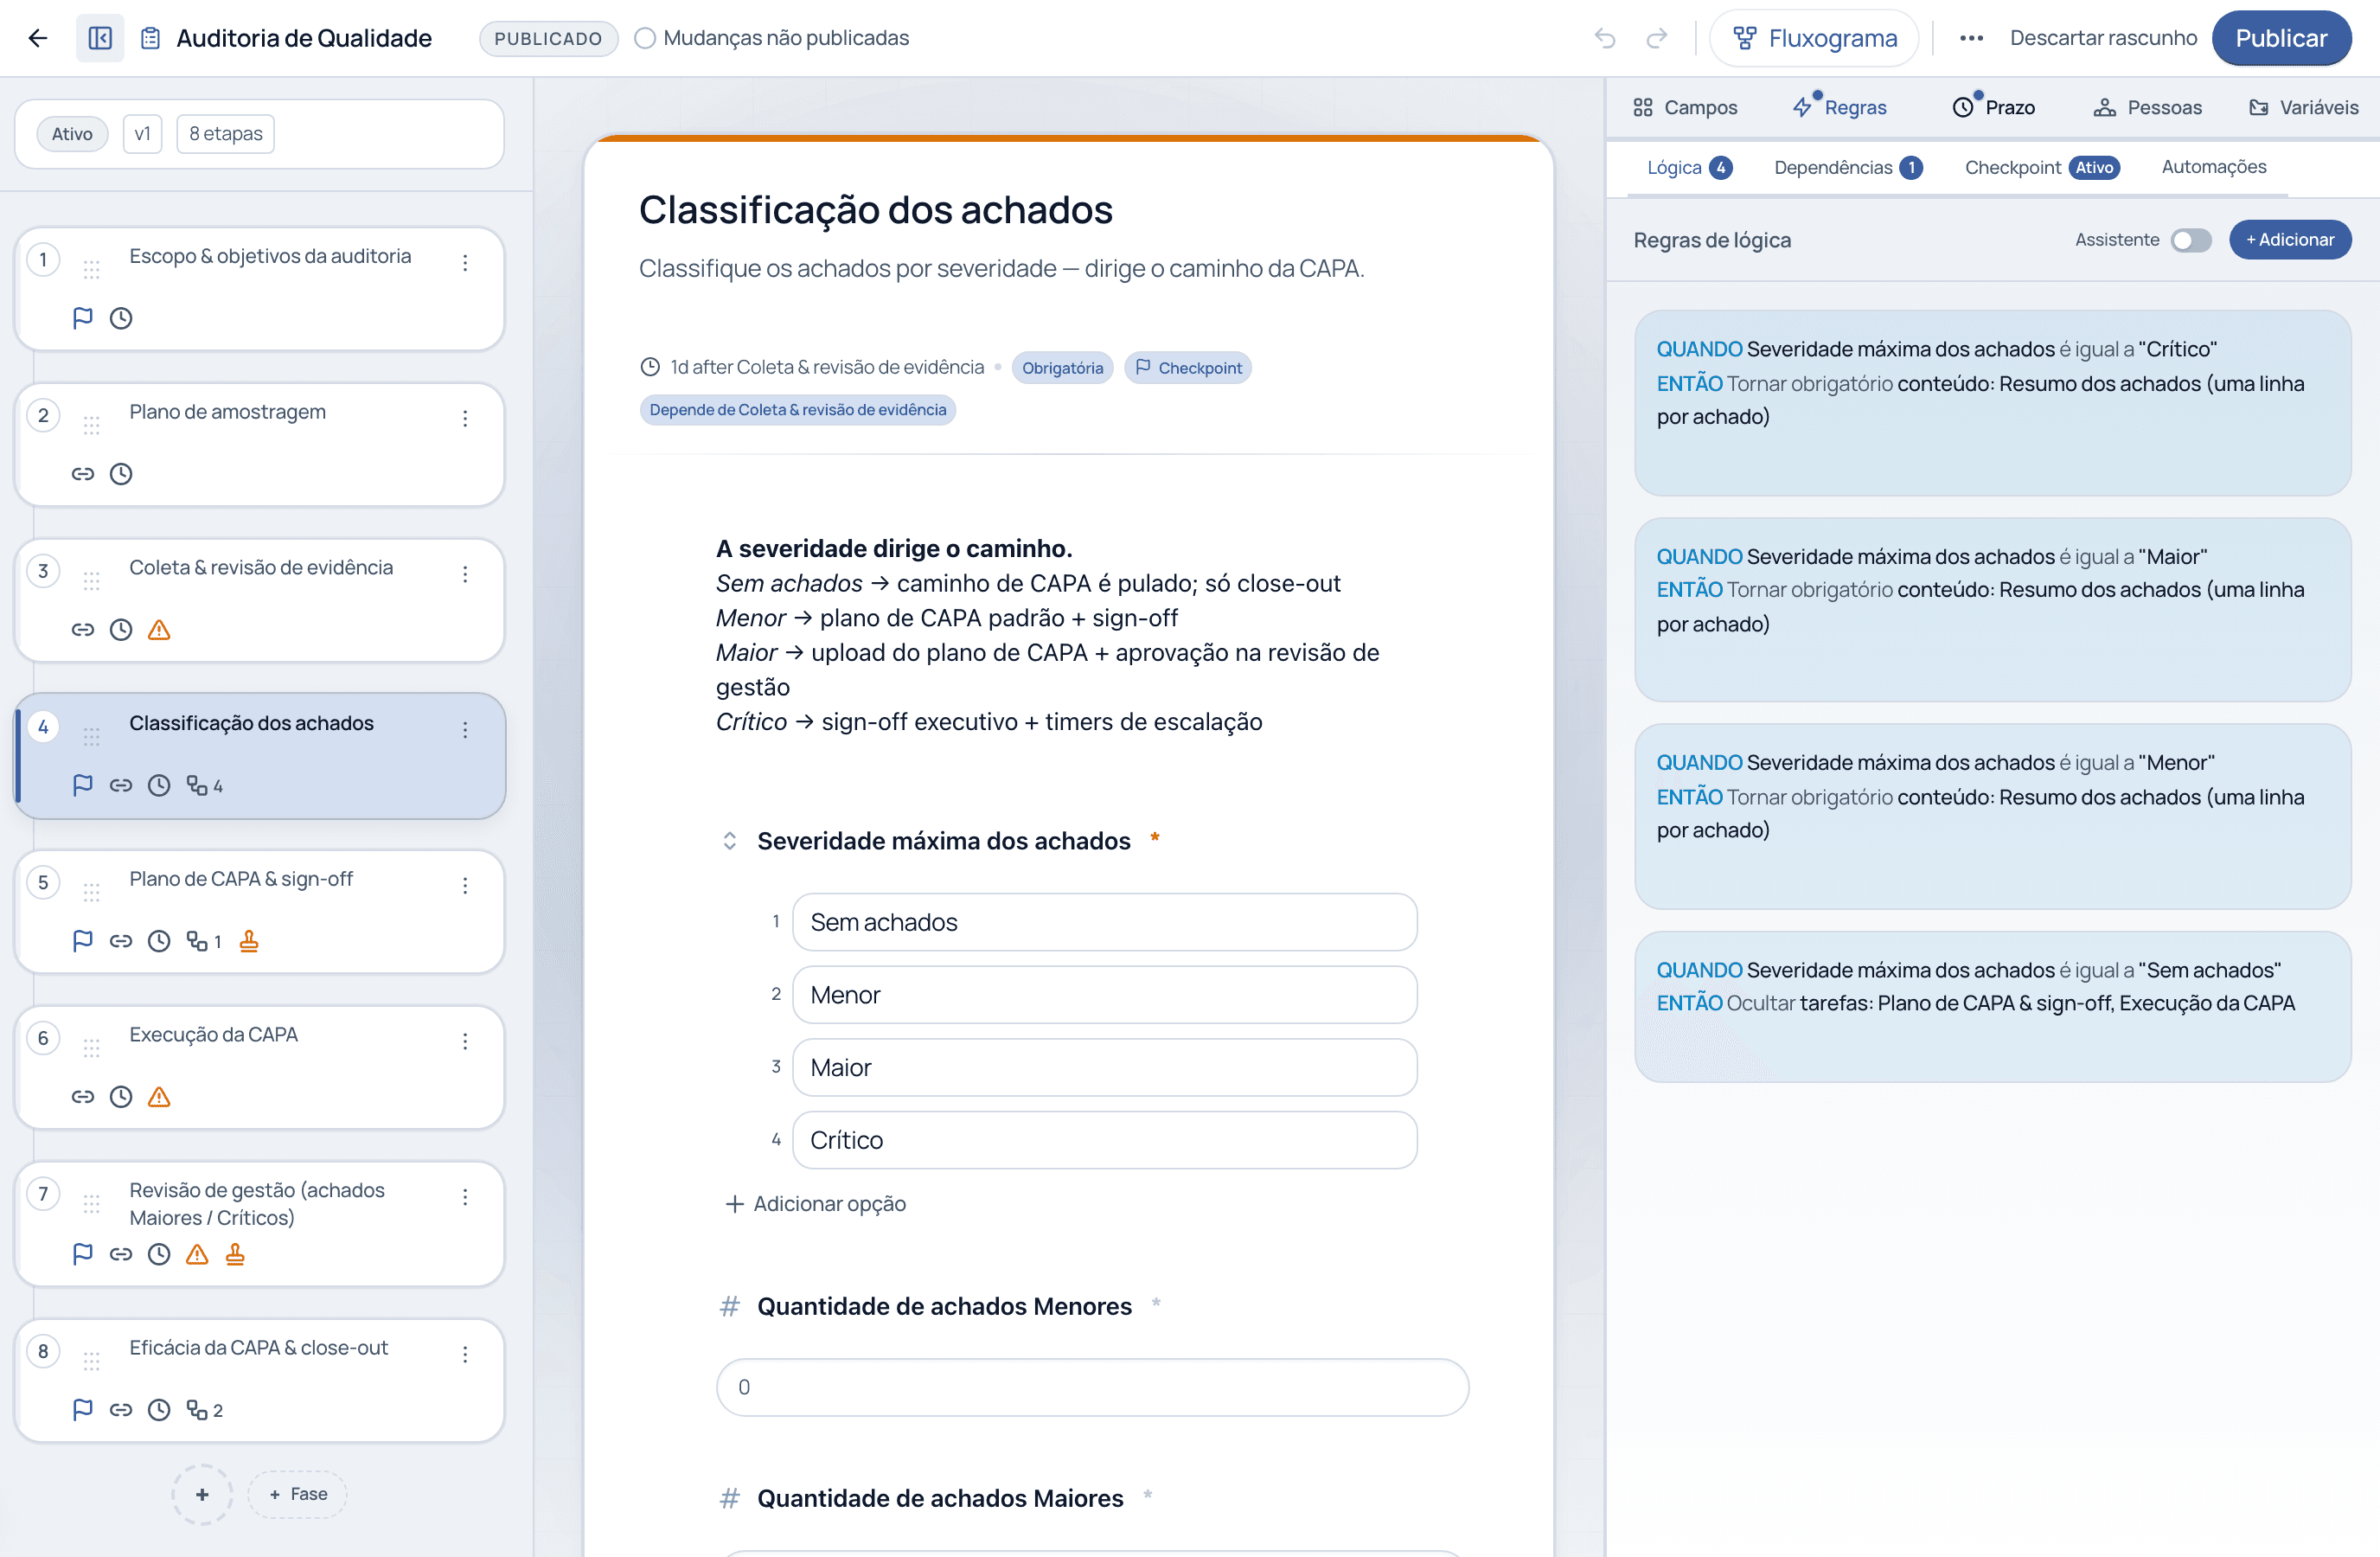The height and width of the screenshot is (1557, 2380).
Task: Open options menu for Plano de CAPA step
Action: click(x=465, y=885)
